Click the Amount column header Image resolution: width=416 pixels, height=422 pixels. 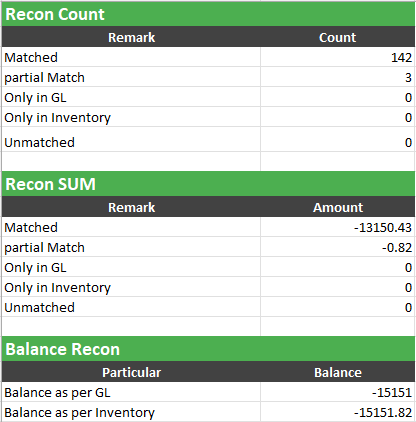pos(337,207)
